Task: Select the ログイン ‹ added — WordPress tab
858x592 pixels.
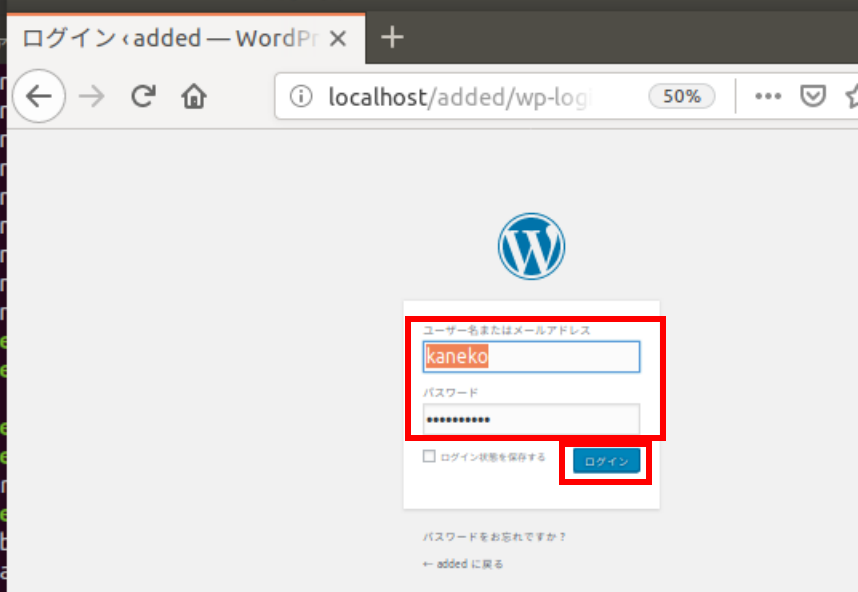Action: (186, 38)
